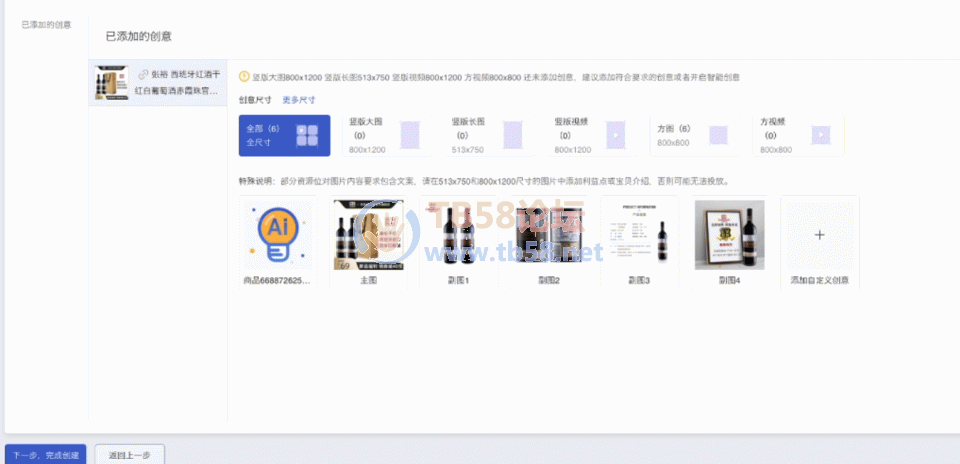
Task: Select the 竖版大图 800x1200 size filter
Action: coord(385,136)
